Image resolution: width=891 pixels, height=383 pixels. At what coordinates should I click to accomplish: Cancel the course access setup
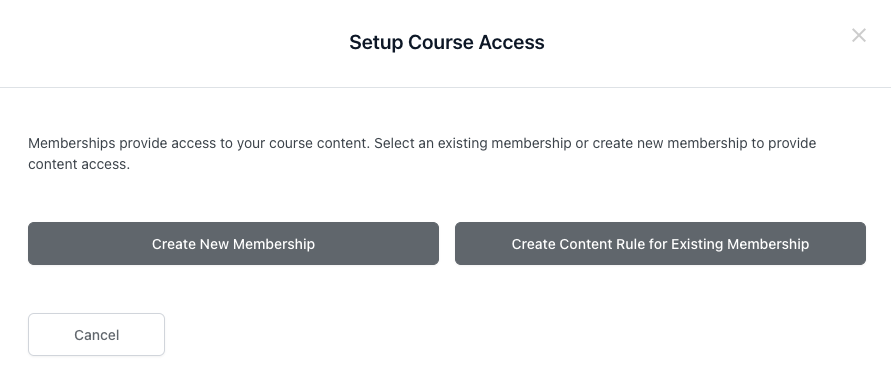point(97,335)
